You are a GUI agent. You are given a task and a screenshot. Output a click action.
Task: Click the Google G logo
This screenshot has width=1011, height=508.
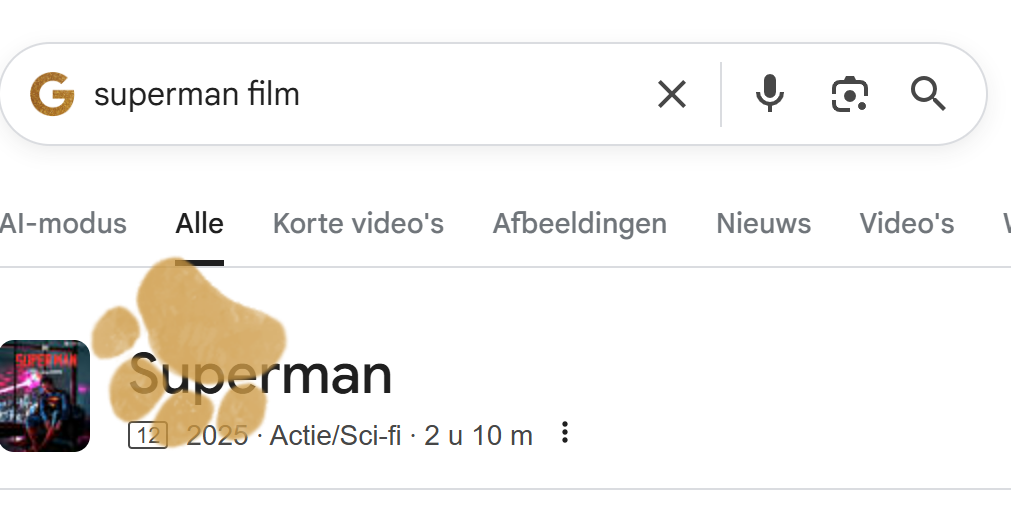pyautogui.click(x=52, y=95)
